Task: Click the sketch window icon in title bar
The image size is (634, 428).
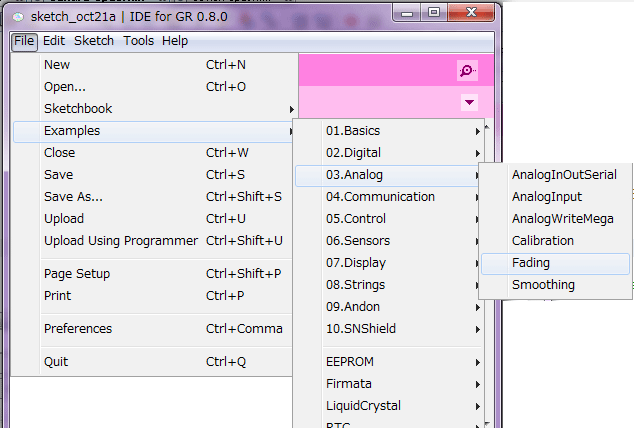Action: click(x=18, y=12)
